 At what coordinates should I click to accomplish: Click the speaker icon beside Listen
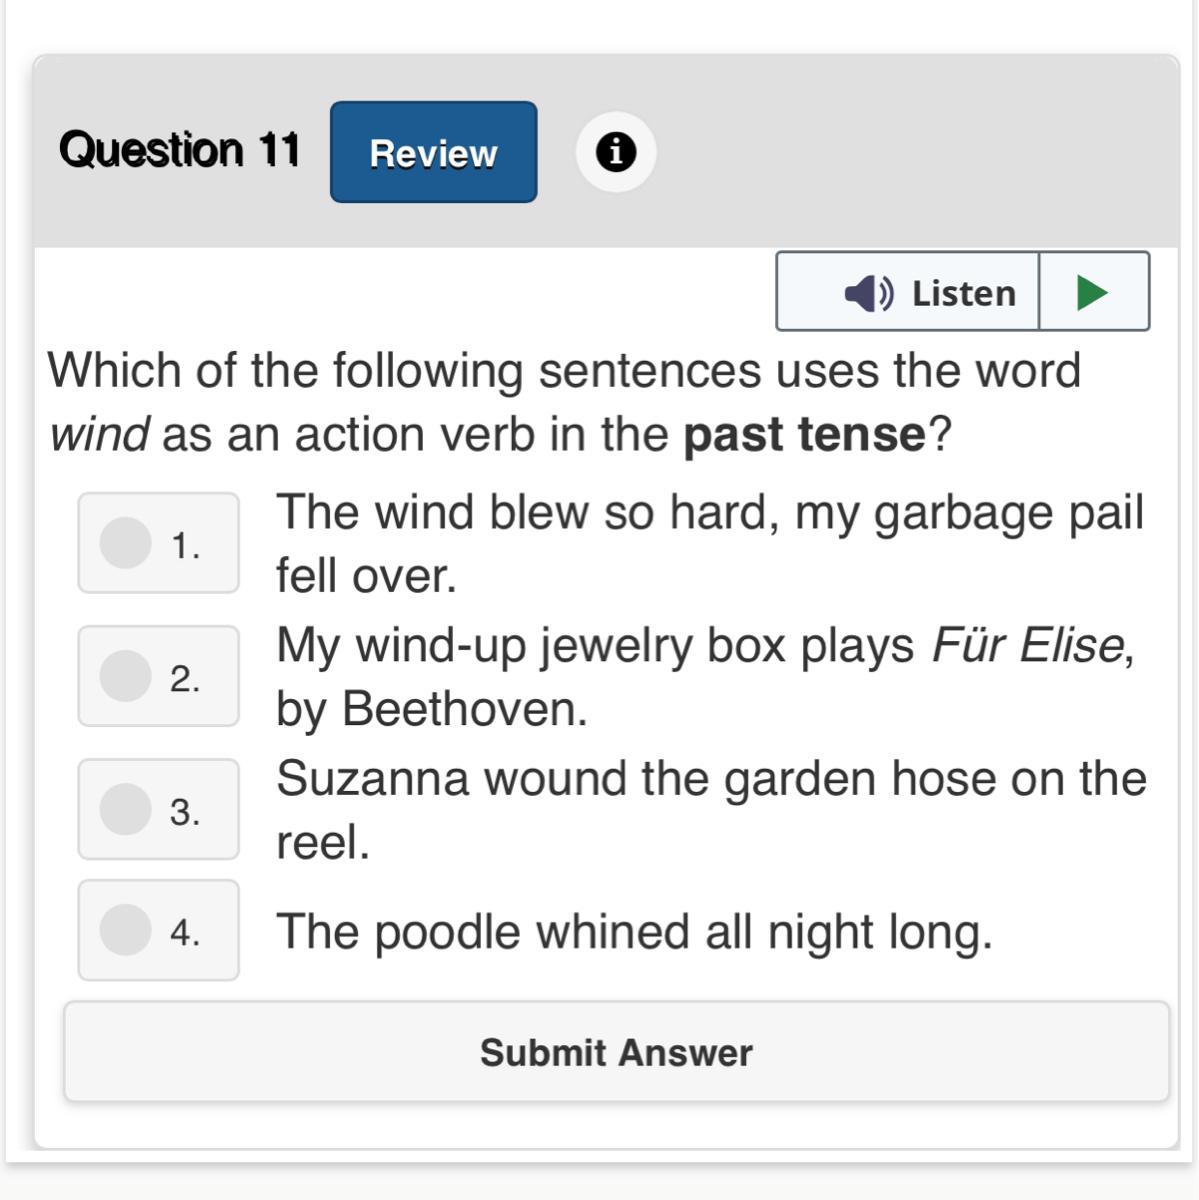point(869,292)
